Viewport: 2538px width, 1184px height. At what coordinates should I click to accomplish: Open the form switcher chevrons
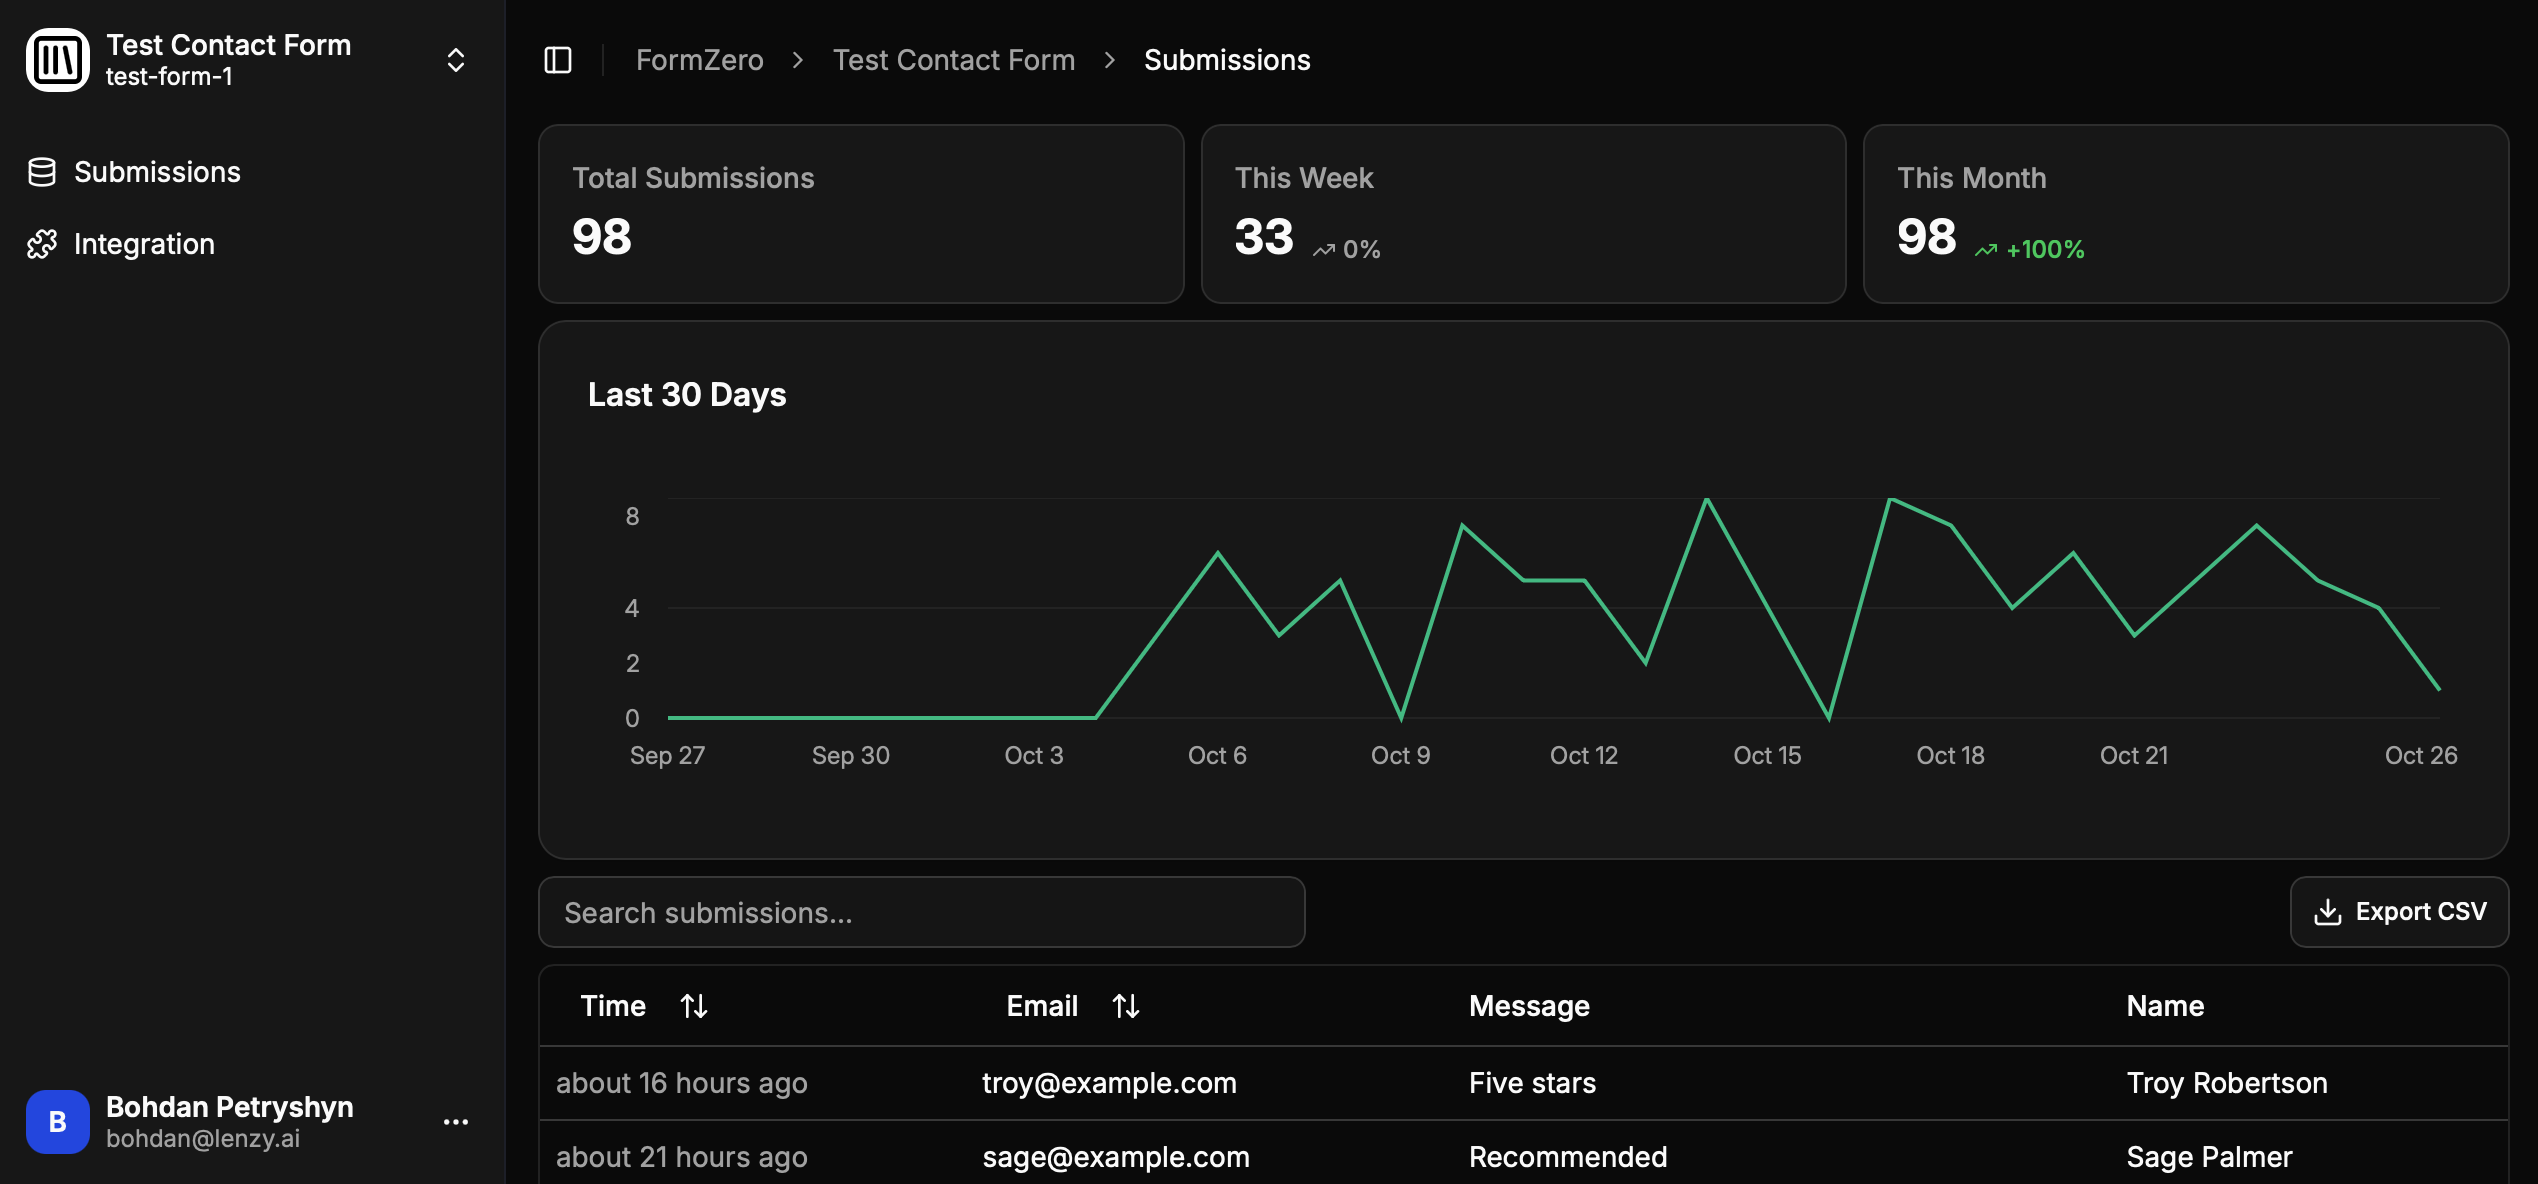tap(456, 60)
